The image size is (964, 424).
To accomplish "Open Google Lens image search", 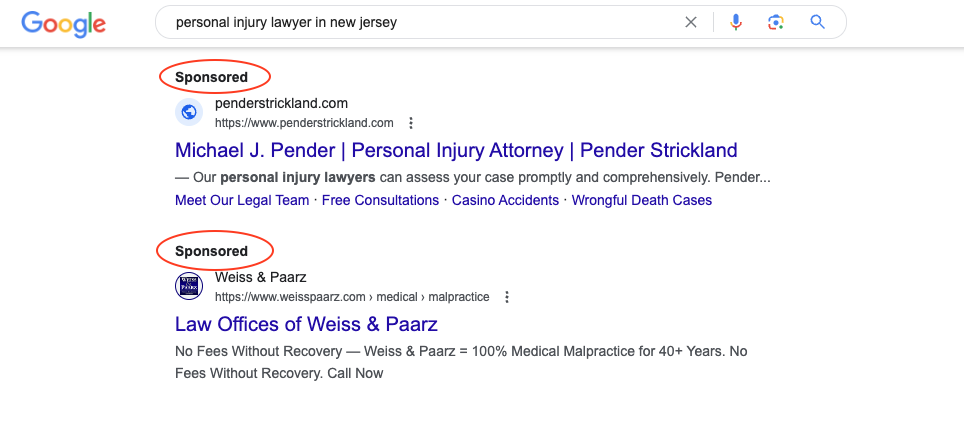I will pos(775,22).
